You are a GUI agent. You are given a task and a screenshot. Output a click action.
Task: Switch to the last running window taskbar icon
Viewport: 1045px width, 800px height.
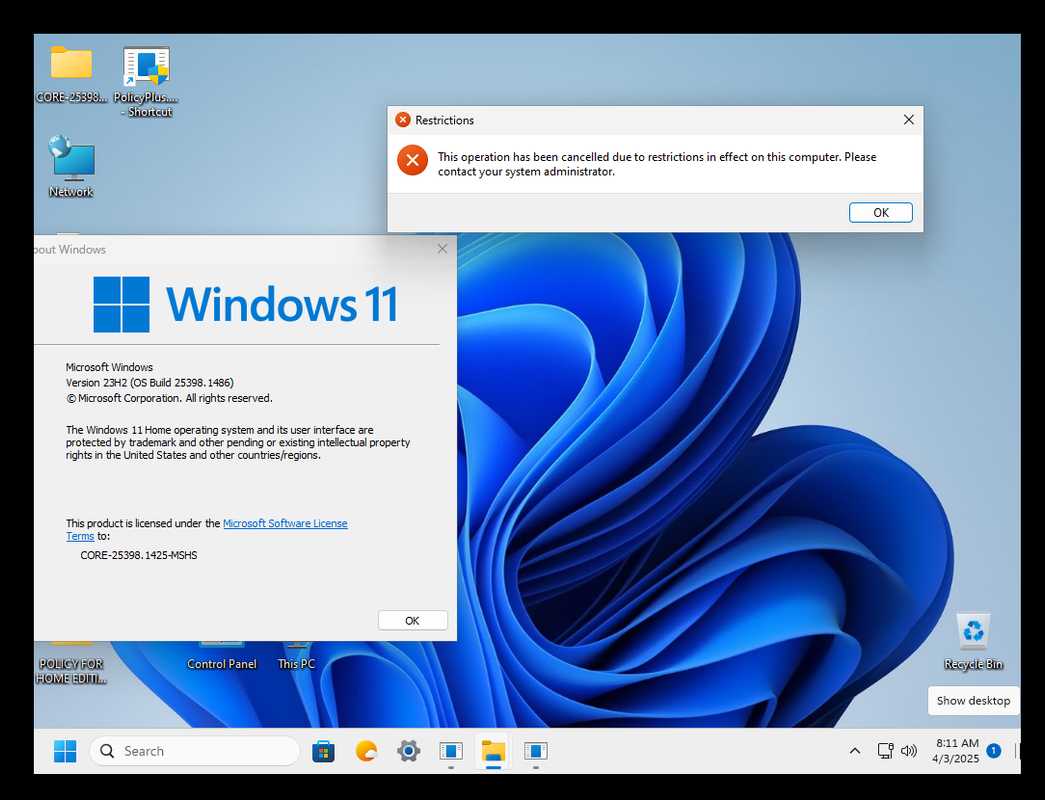(536, 751)
